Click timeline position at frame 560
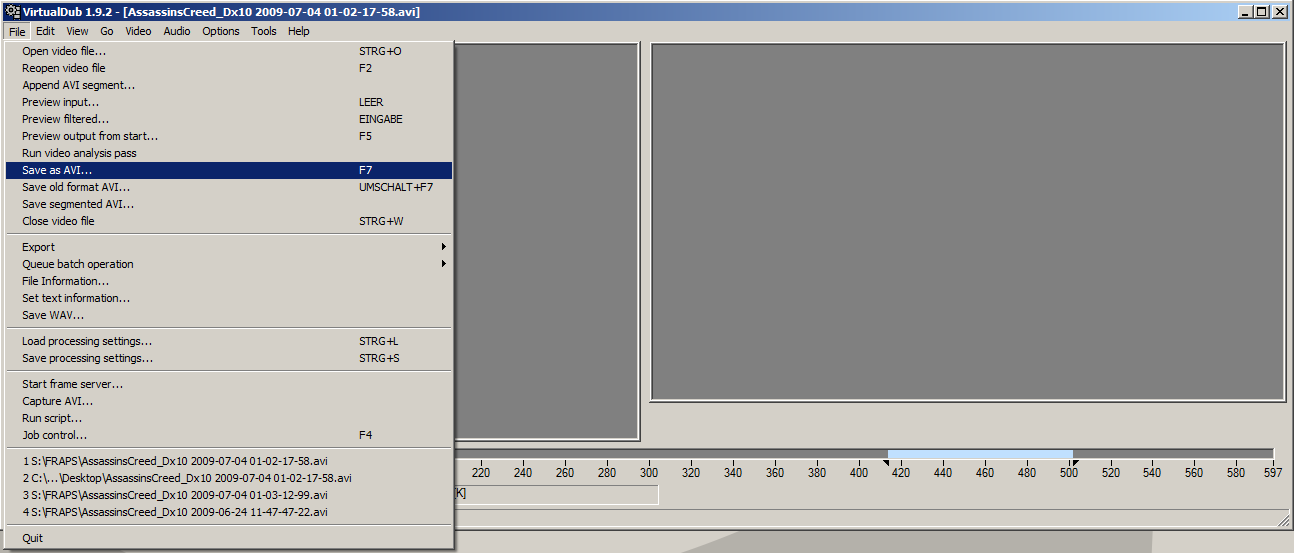1294x553 pixels. [x=1194, y=473]
